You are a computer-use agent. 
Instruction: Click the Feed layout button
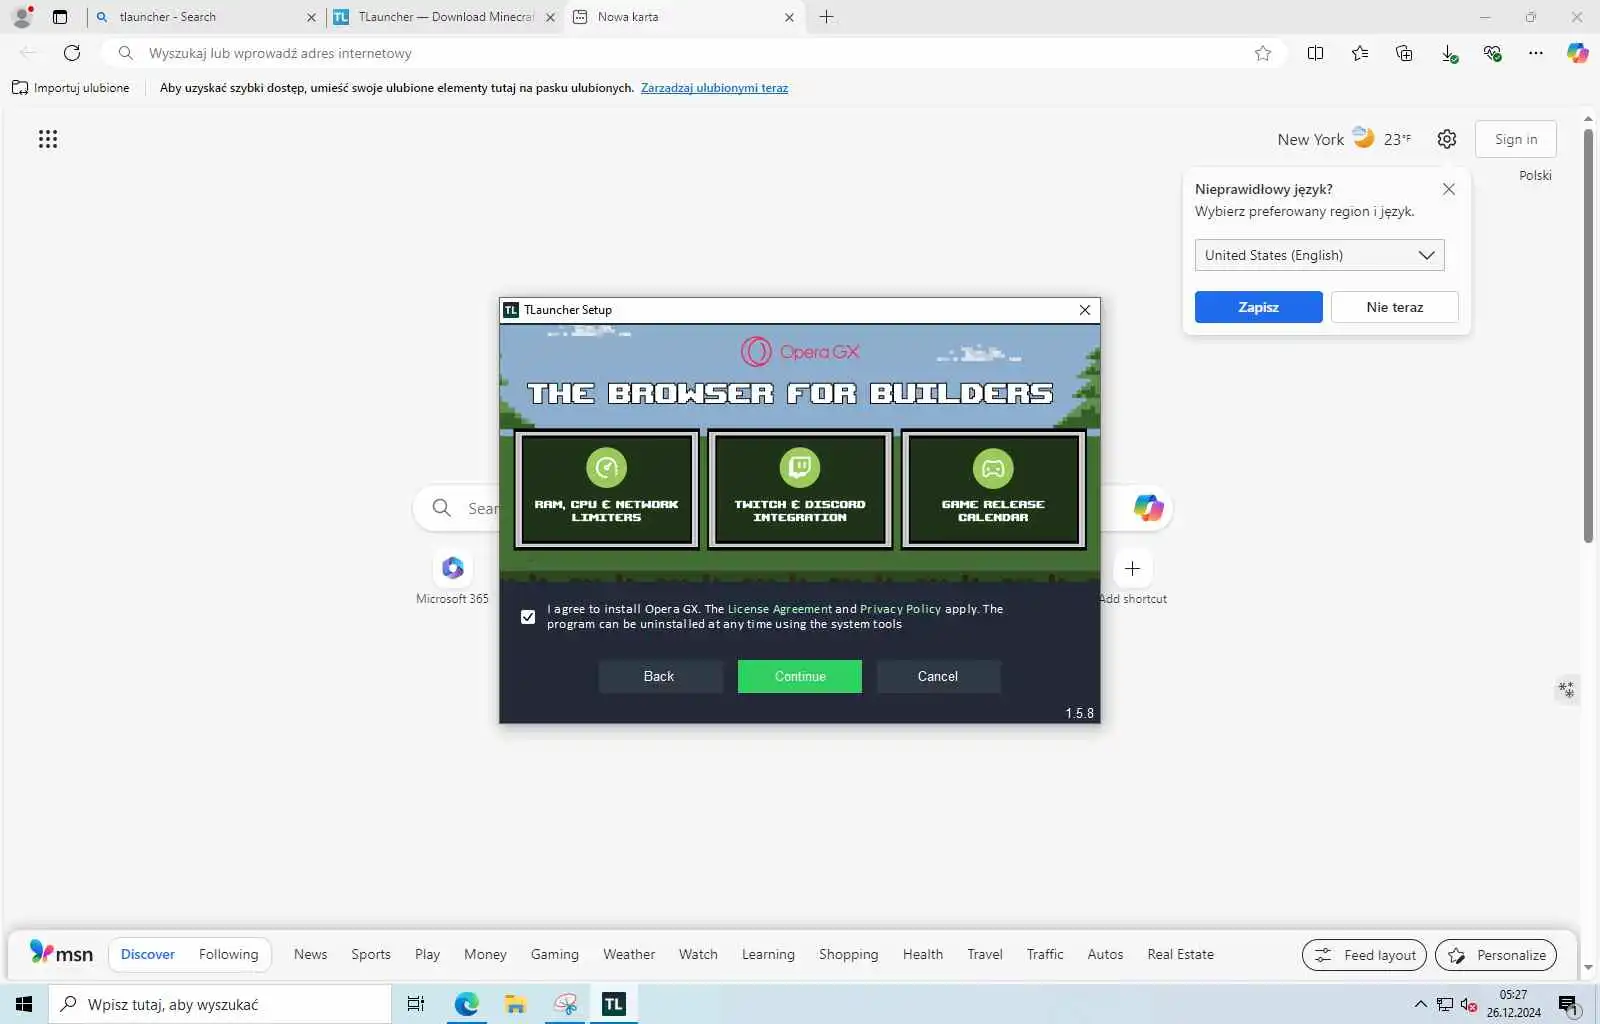[1364, 955]
